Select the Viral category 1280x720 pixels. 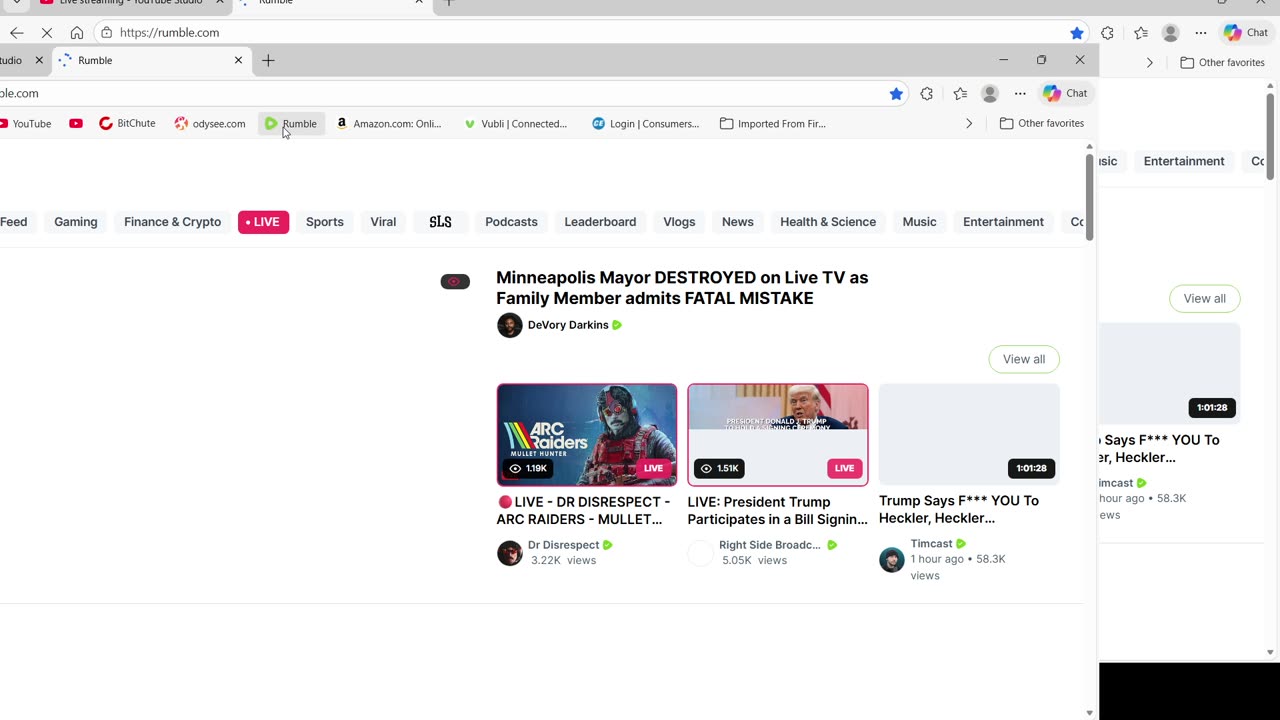[x=383, y=222]
